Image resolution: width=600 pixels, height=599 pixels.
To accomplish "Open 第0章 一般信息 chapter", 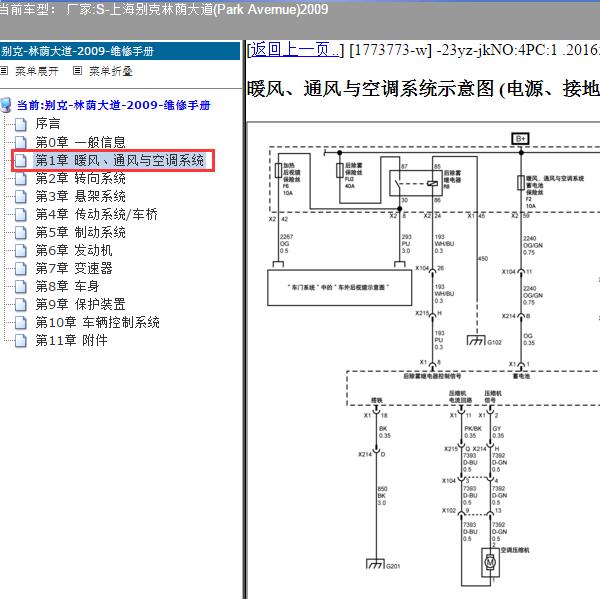I will click(x=80, y=142).
